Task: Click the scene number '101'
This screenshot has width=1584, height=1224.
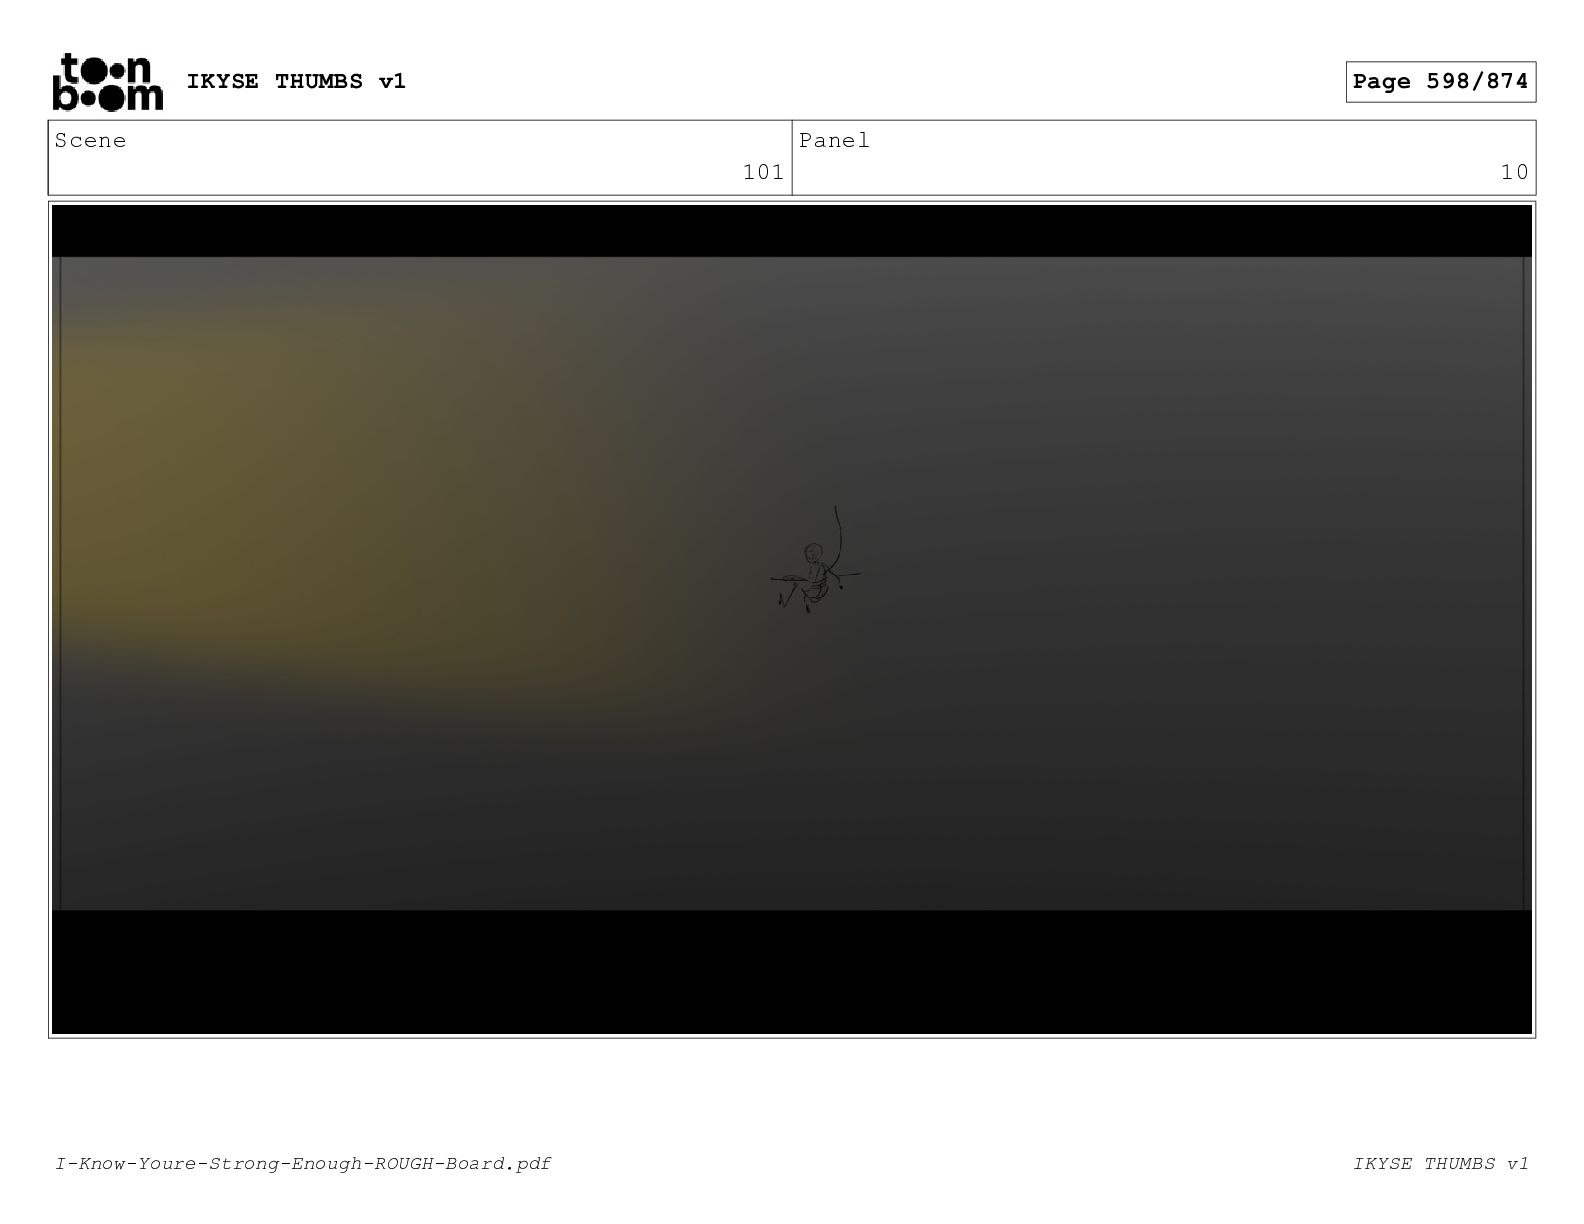Action: pos(763,173)
